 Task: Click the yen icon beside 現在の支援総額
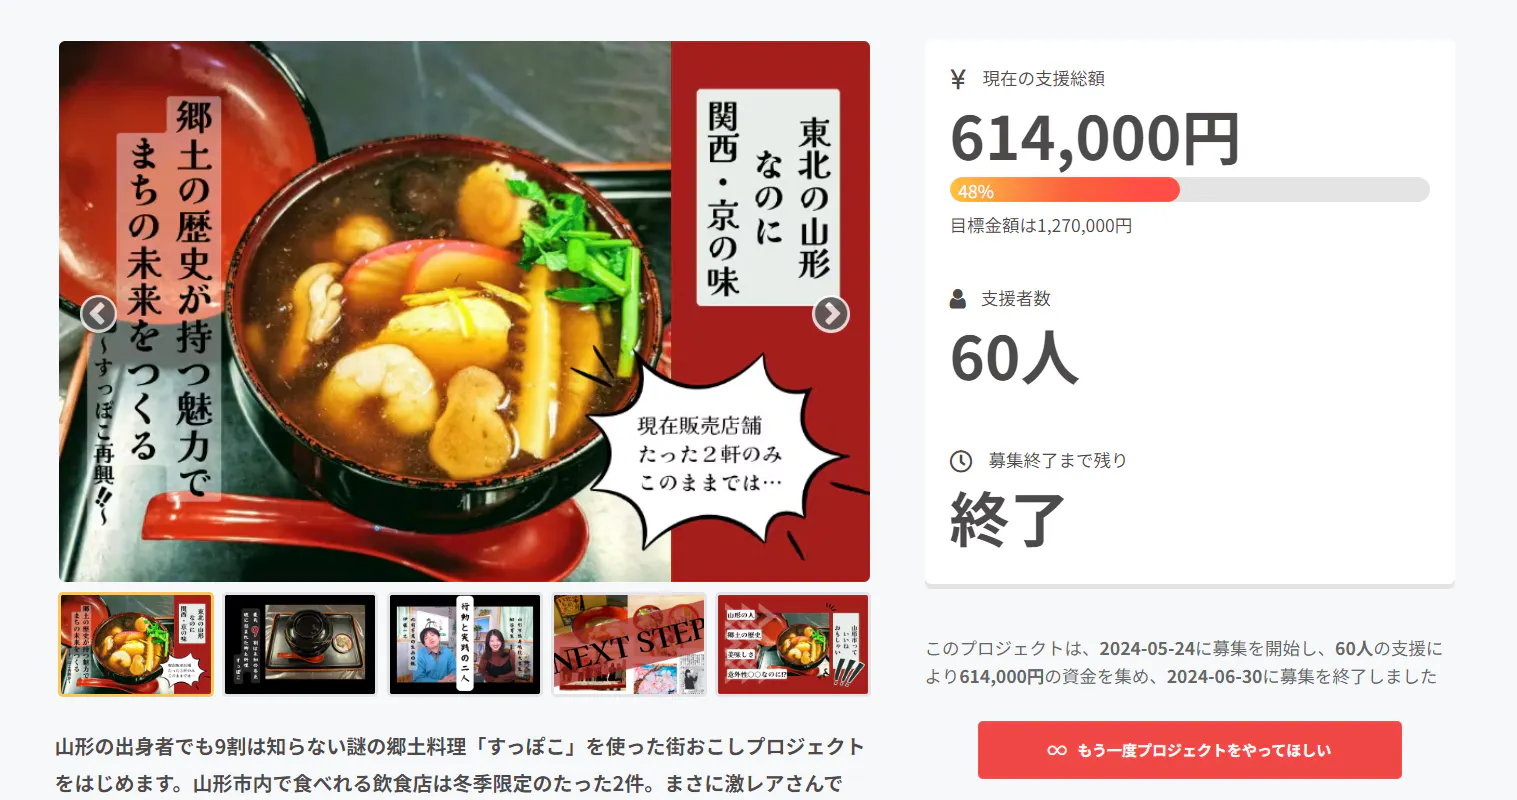[958, 79]
